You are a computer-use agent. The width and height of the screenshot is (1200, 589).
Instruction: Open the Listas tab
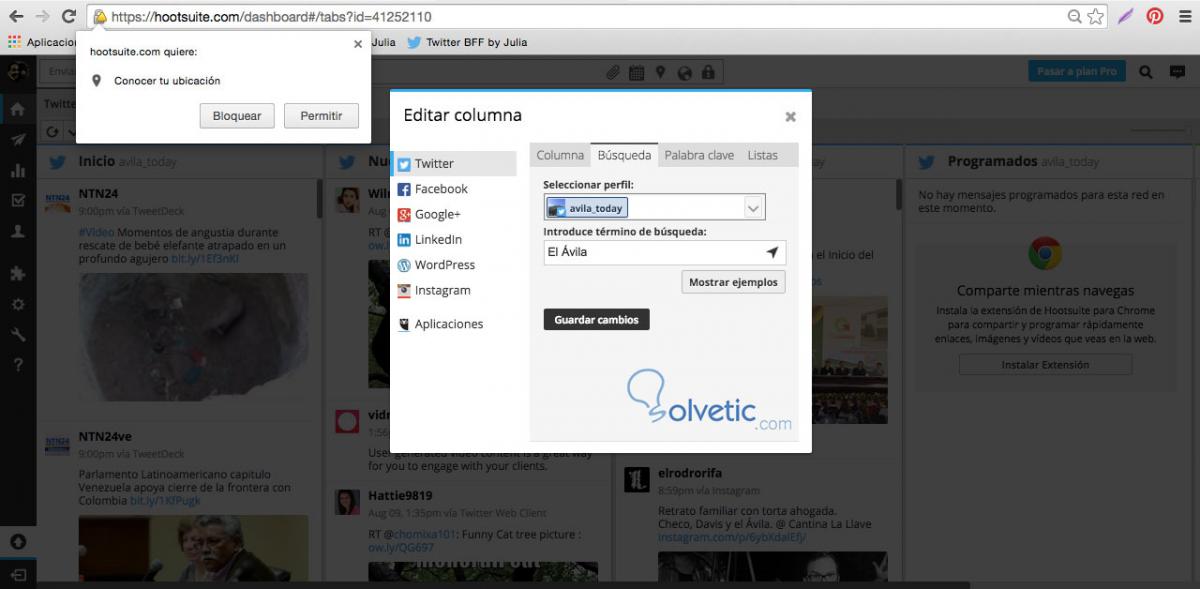coord(762,155)
